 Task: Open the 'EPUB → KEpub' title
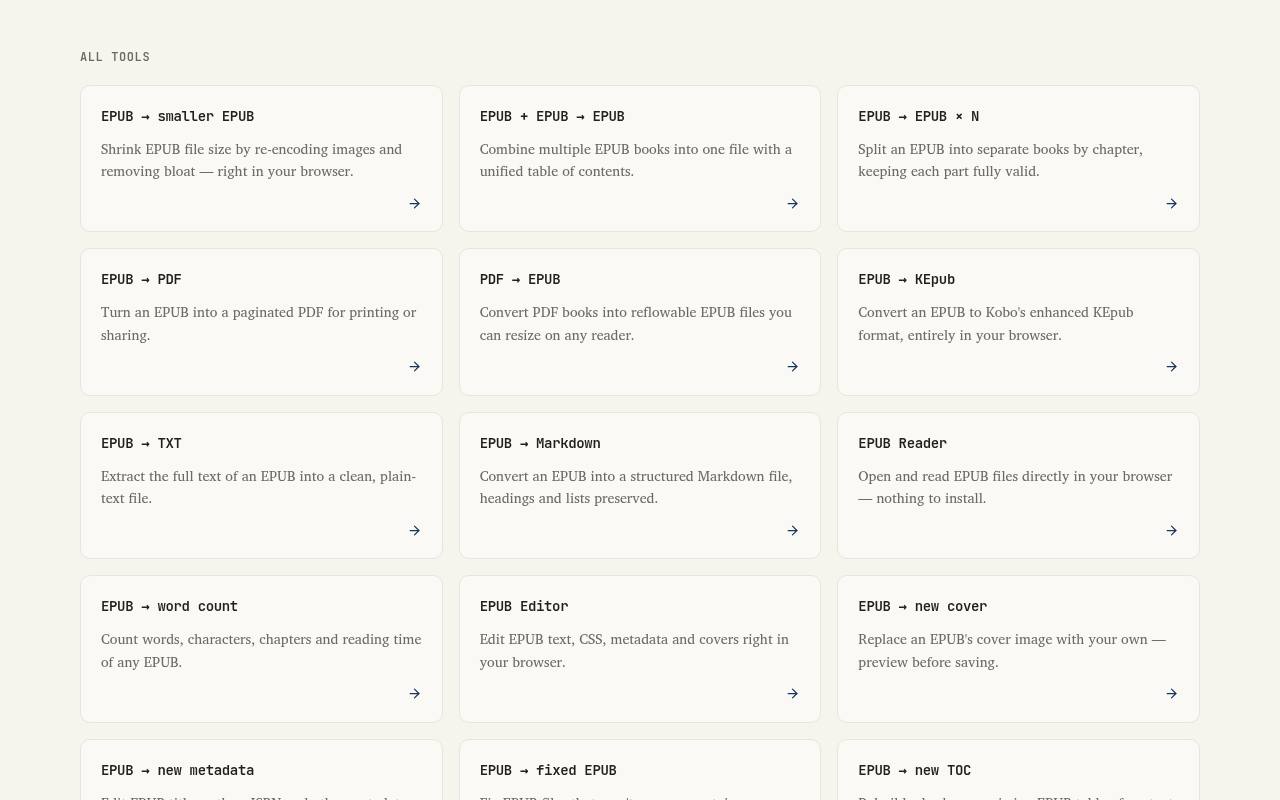[x=906, y=279]
